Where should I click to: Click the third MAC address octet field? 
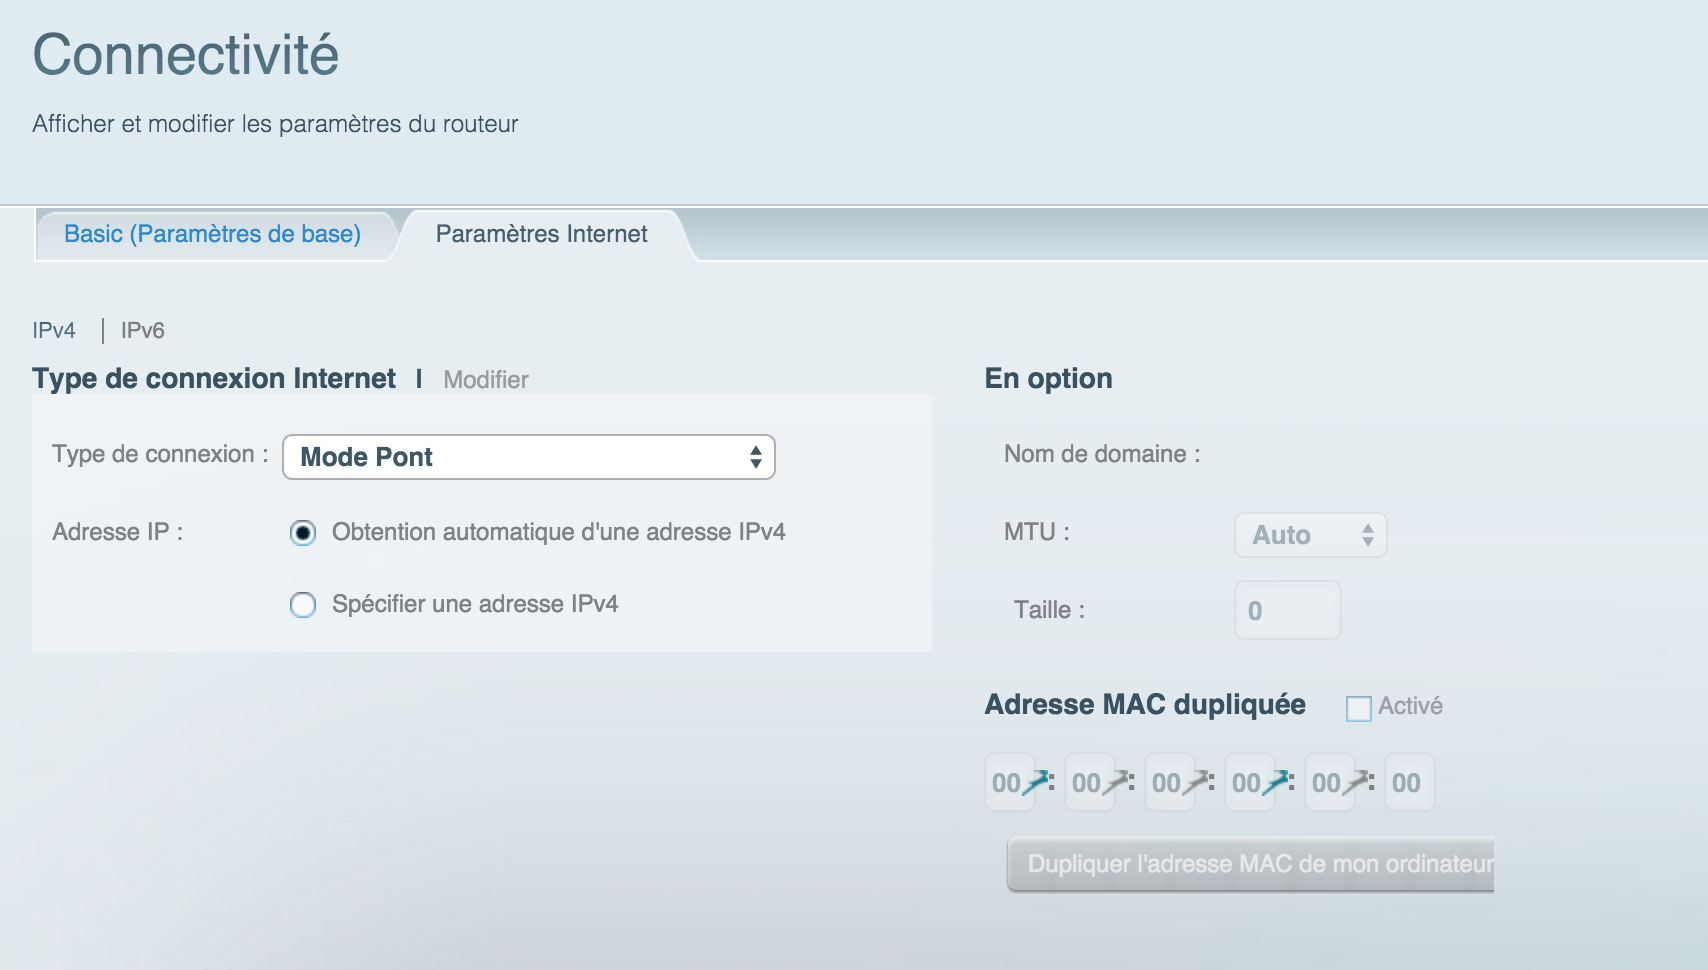tap(1170, 782)
